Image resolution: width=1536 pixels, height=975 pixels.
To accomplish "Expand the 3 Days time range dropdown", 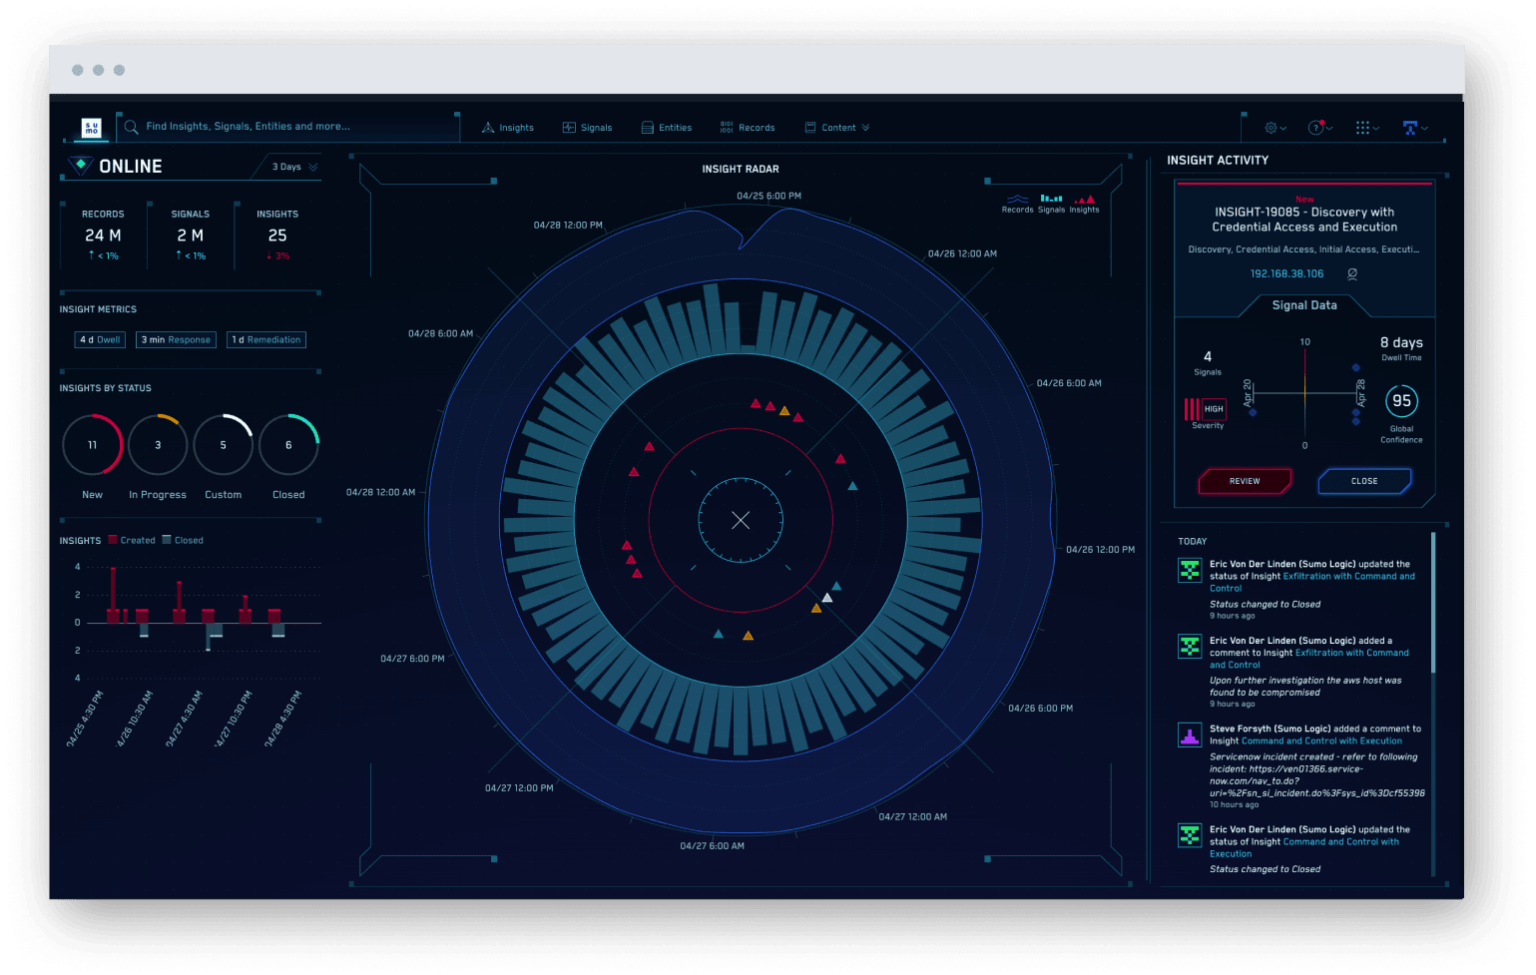I will pyautogui.click(x=294, y=167).
